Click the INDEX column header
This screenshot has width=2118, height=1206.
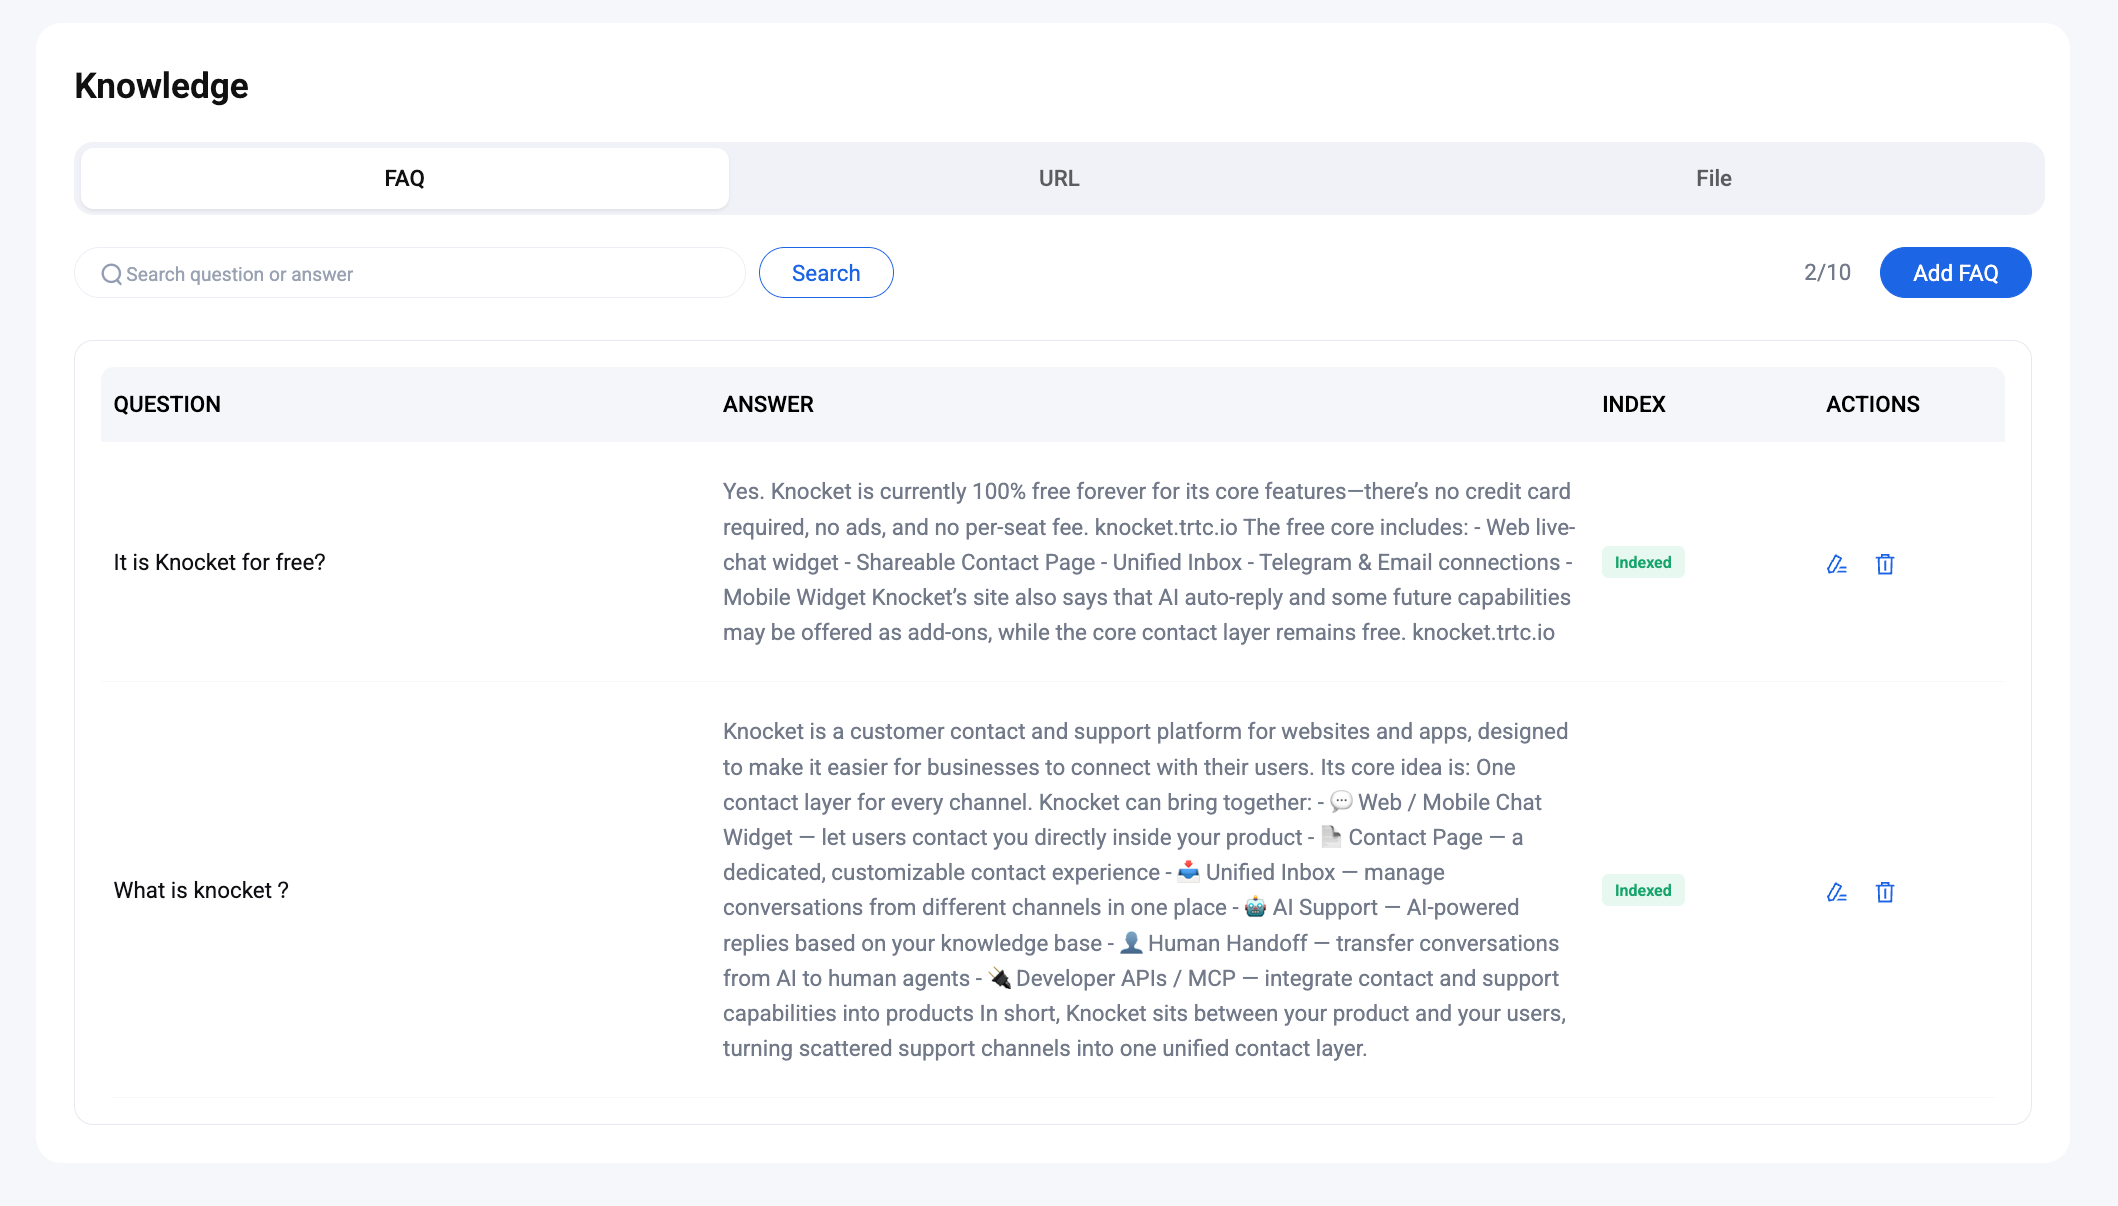click(x=1633, y=404)
